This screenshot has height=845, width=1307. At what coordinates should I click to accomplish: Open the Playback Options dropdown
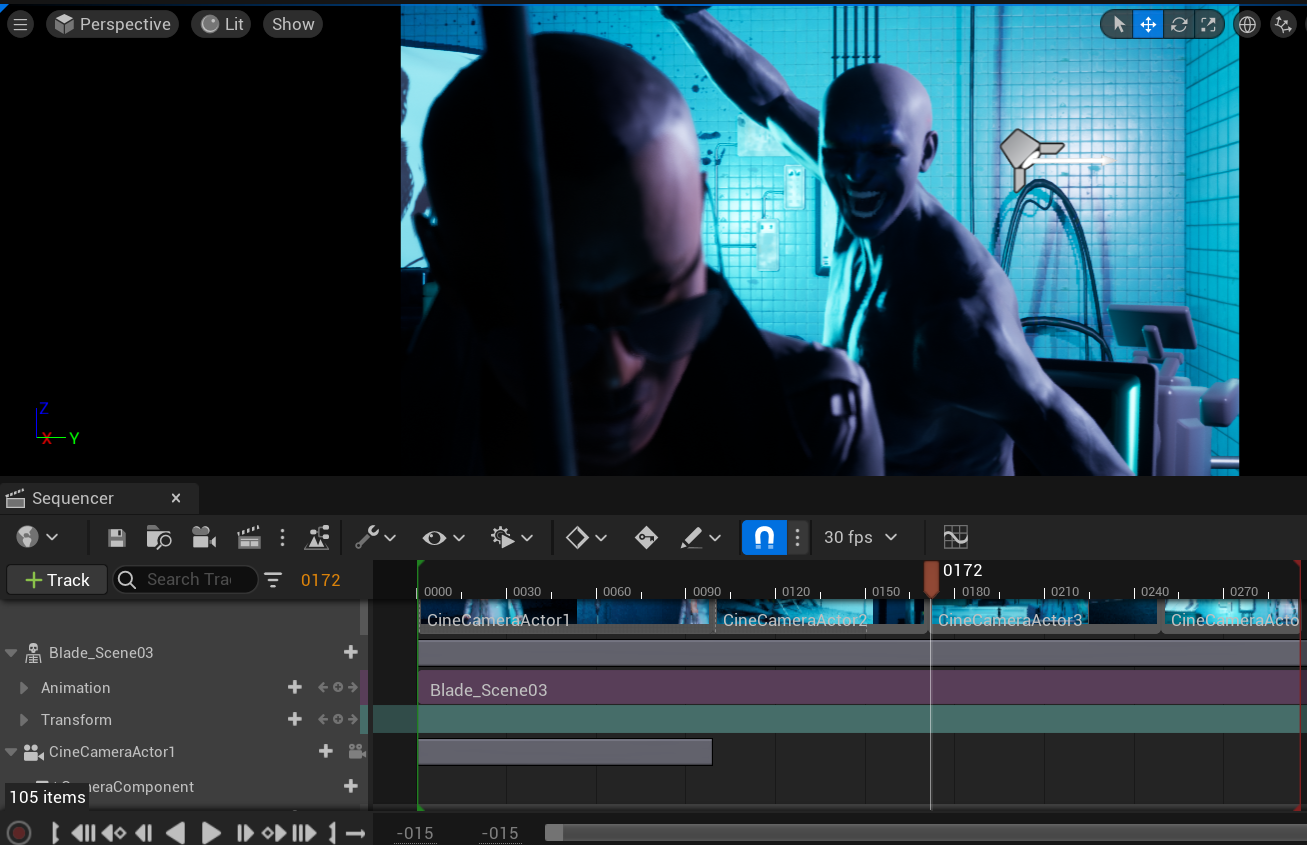(x=512, y=538)
